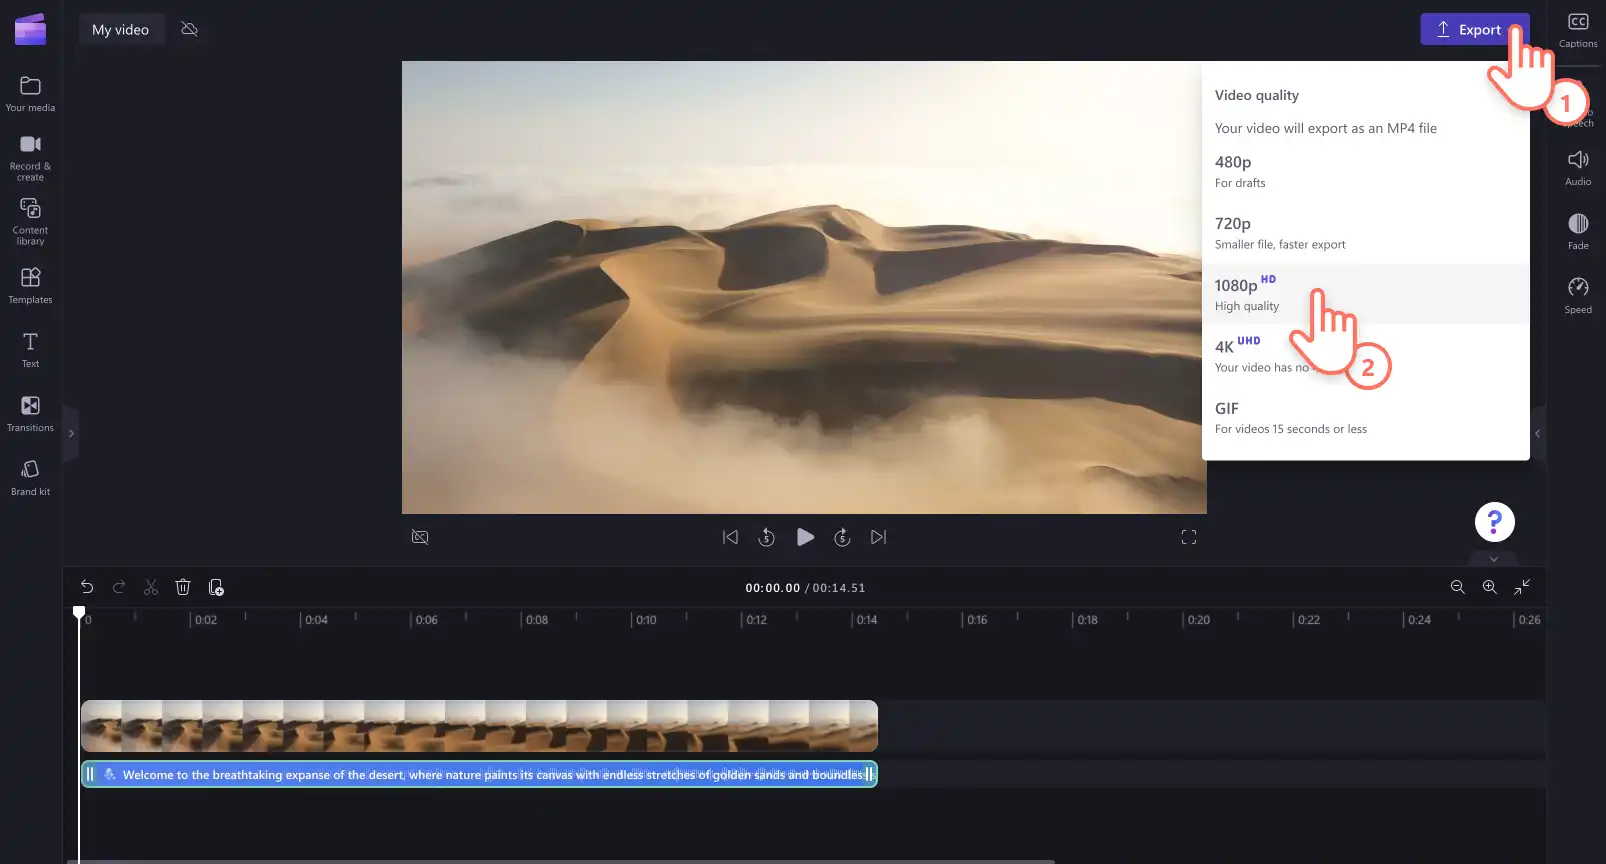Image resolution: width=1606 pixels, height=864 pixels.
Task: Forward five seconds
Action: (x=842, y=537)
